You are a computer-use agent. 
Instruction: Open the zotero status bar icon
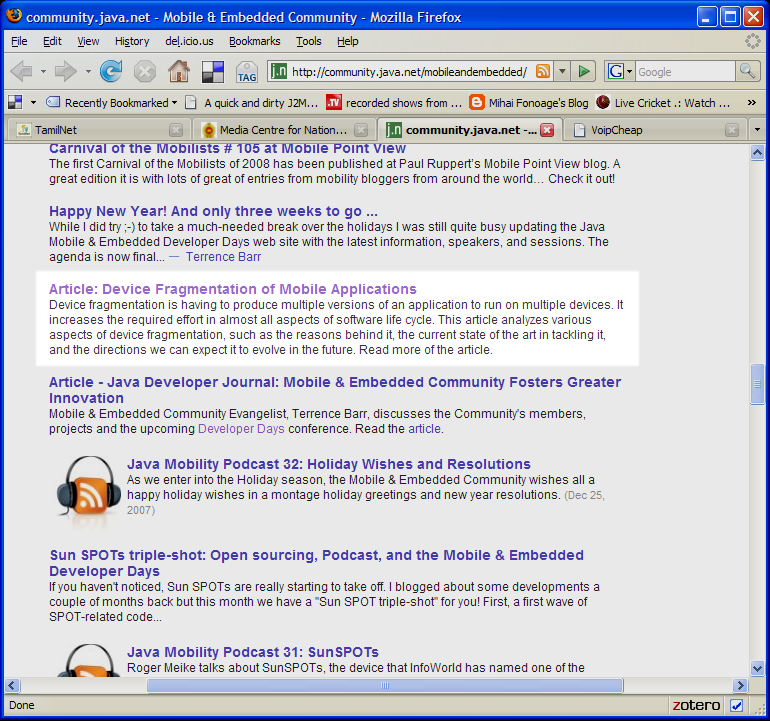pyautogui.click(x=695, y=705)
